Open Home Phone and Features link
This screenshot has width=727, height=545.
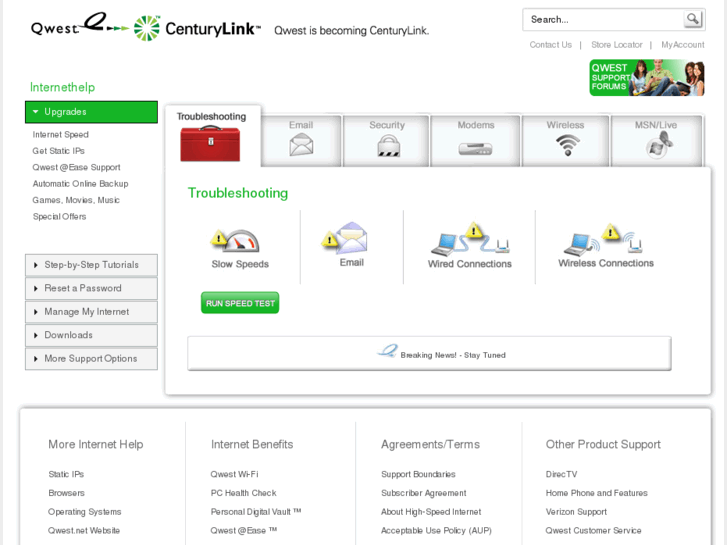tap(597, 493)
